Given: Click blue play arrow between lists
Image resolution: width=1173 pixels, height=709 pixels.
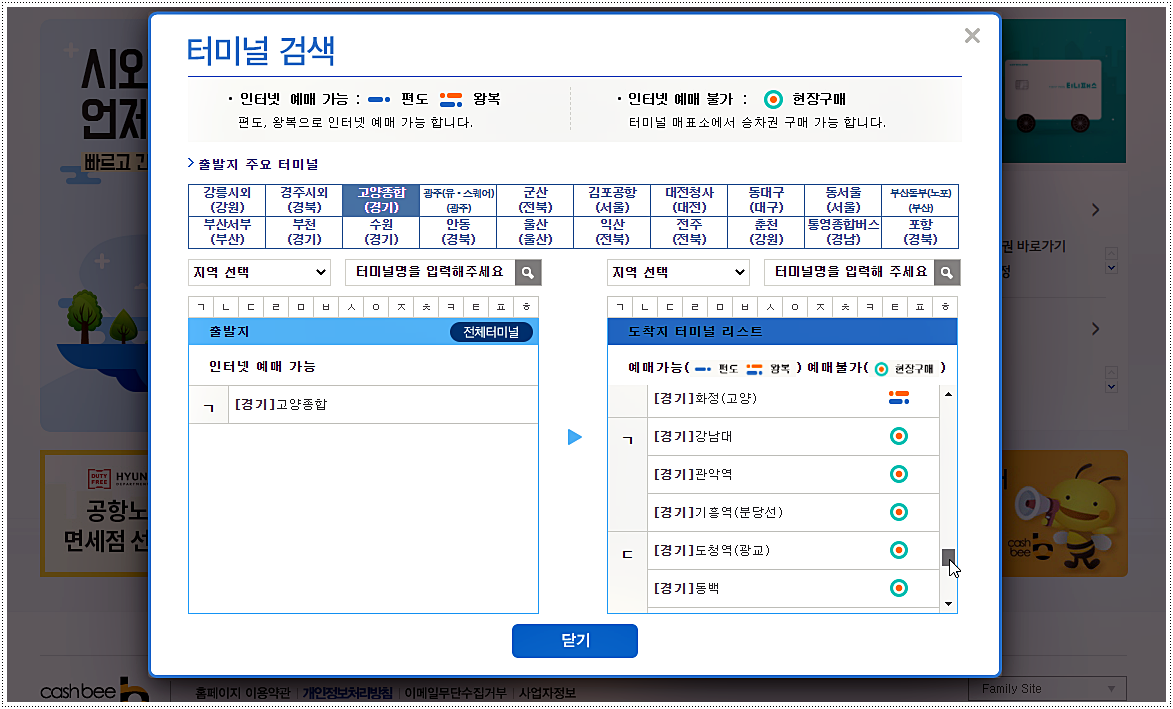Looking at the screenshot, I should click(x=574, y=437).
